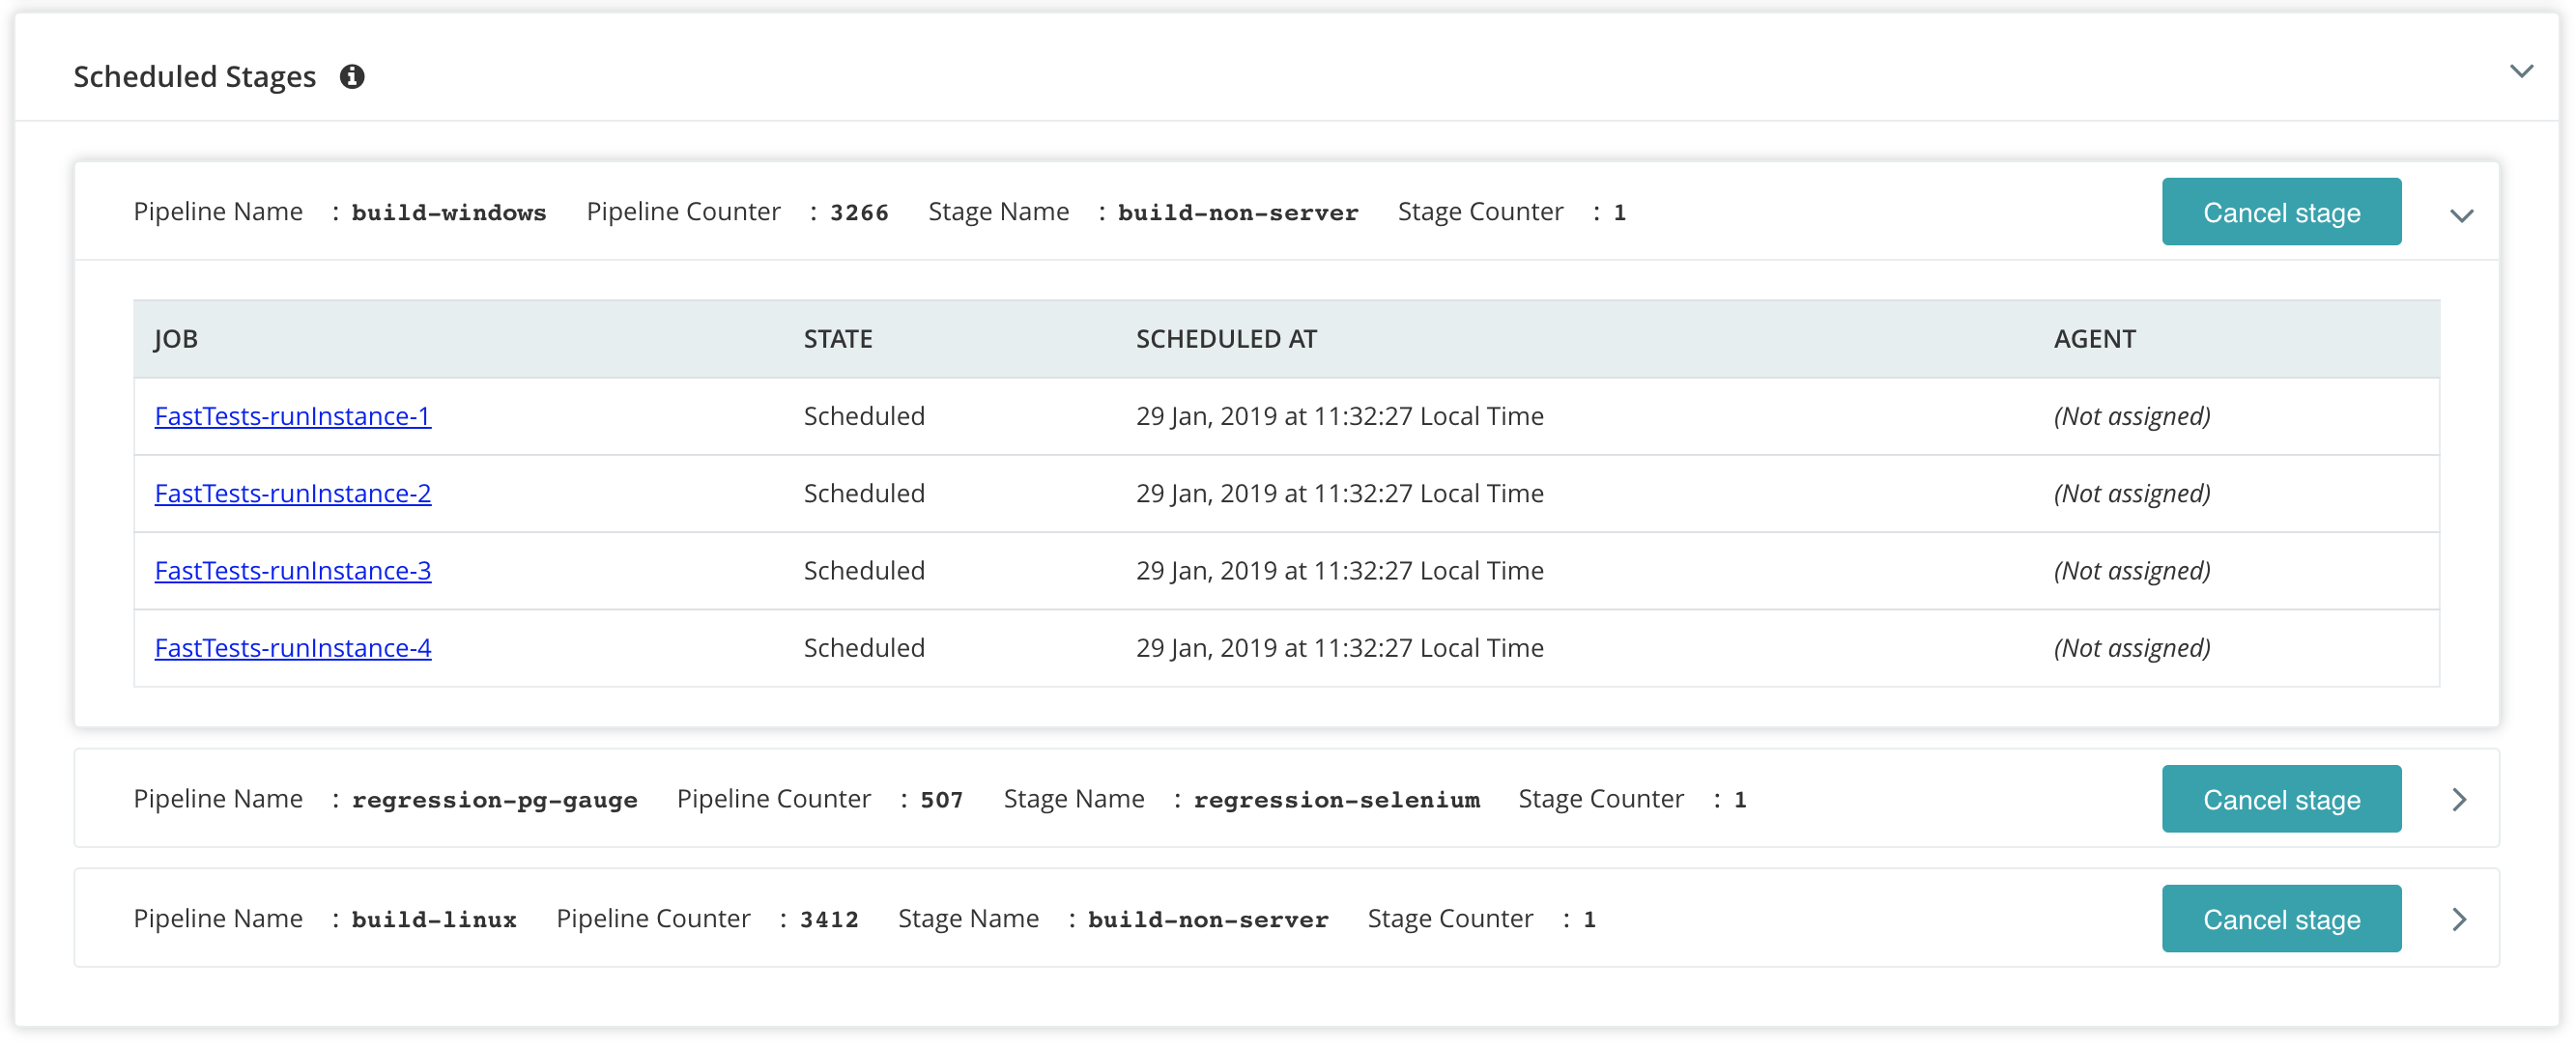This screenshot has width=2576, height=1047.
Task: Open the FastTests-runInstance-1 job link
Action: pos(293,416)
